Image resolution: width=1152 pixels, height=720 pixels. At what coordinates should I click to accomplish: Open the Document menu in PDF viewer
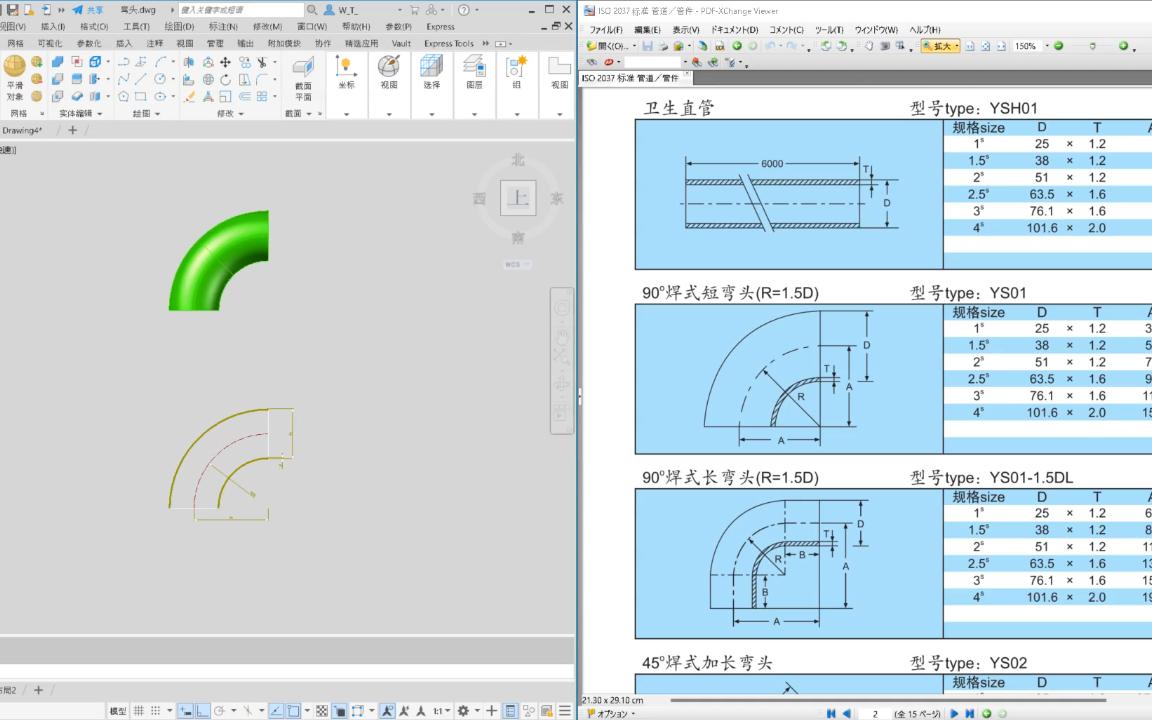[x=734, y=30]
